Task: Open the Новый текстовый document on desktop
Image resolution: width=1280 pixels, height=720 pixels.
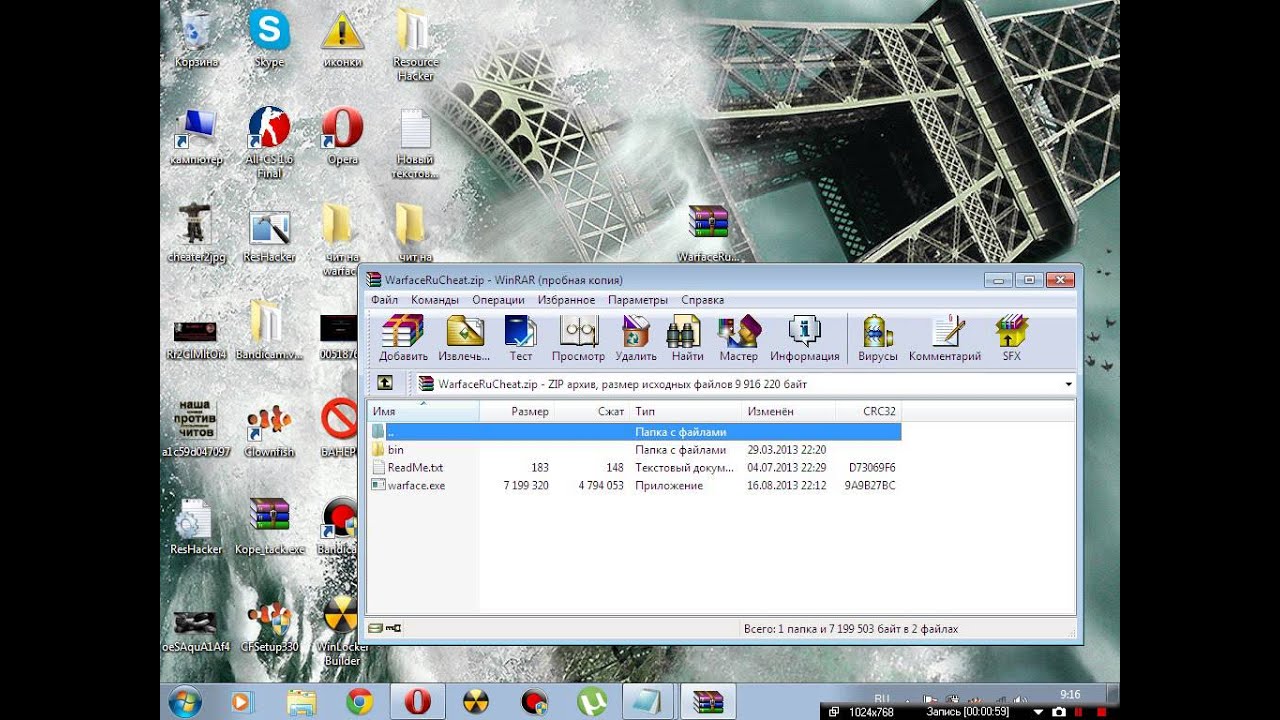Action: [415, 142]
